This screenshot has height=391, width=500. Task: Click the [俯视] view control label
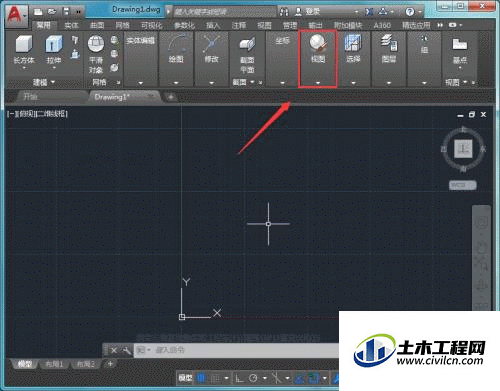coord(26,114)
